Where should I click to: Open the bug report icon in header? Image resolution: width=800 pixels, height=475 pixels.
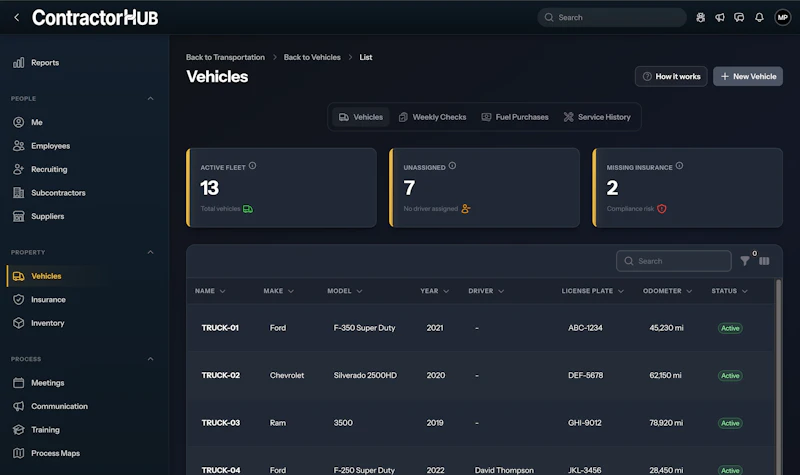(701, 17)
